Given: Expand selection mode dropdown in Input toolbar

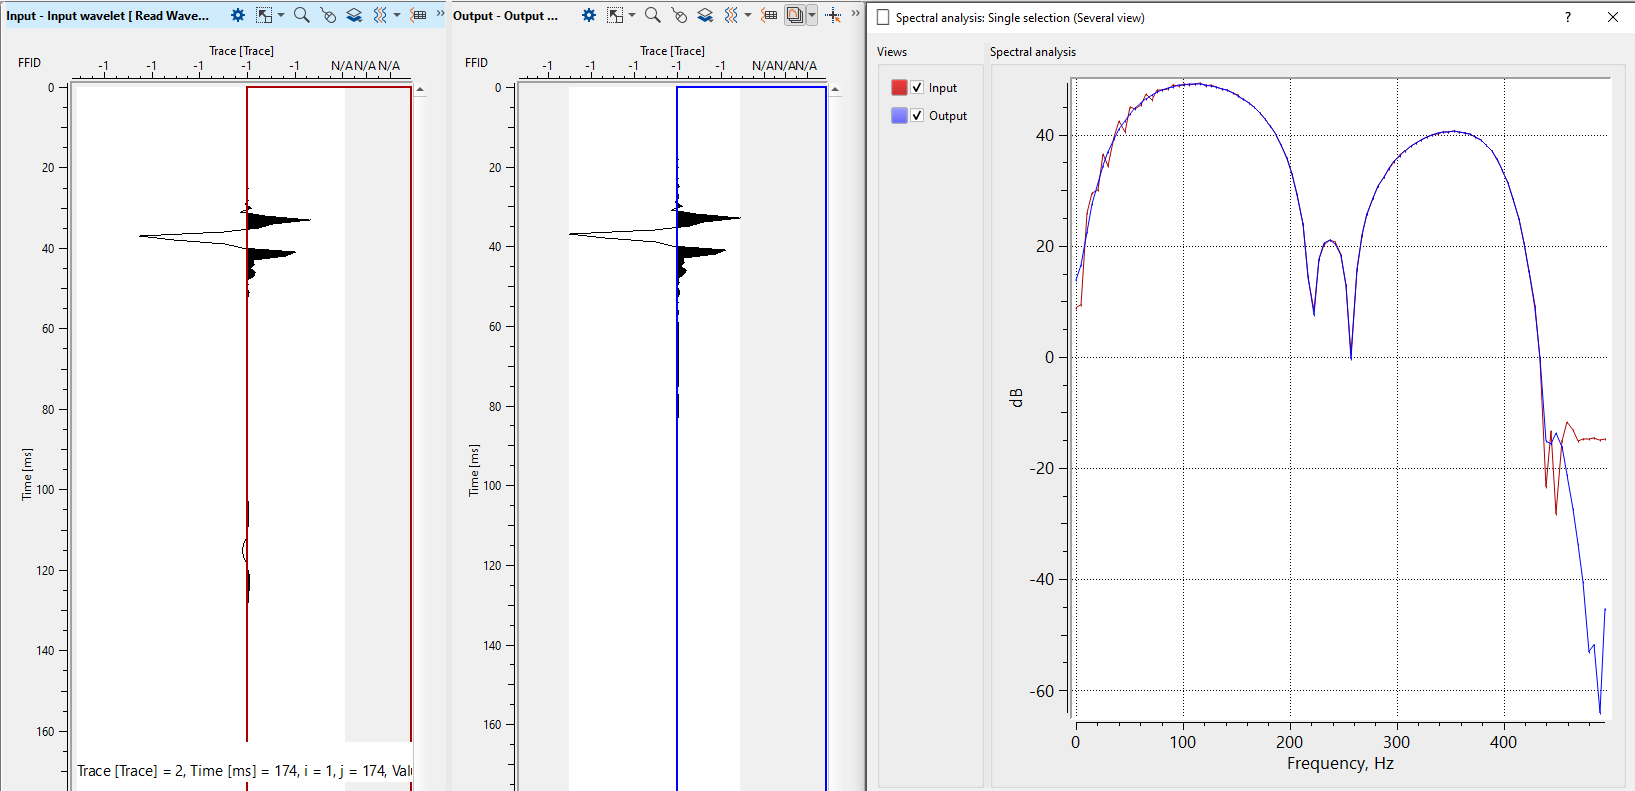Looking at the screenshot, I should coord(281,15).
